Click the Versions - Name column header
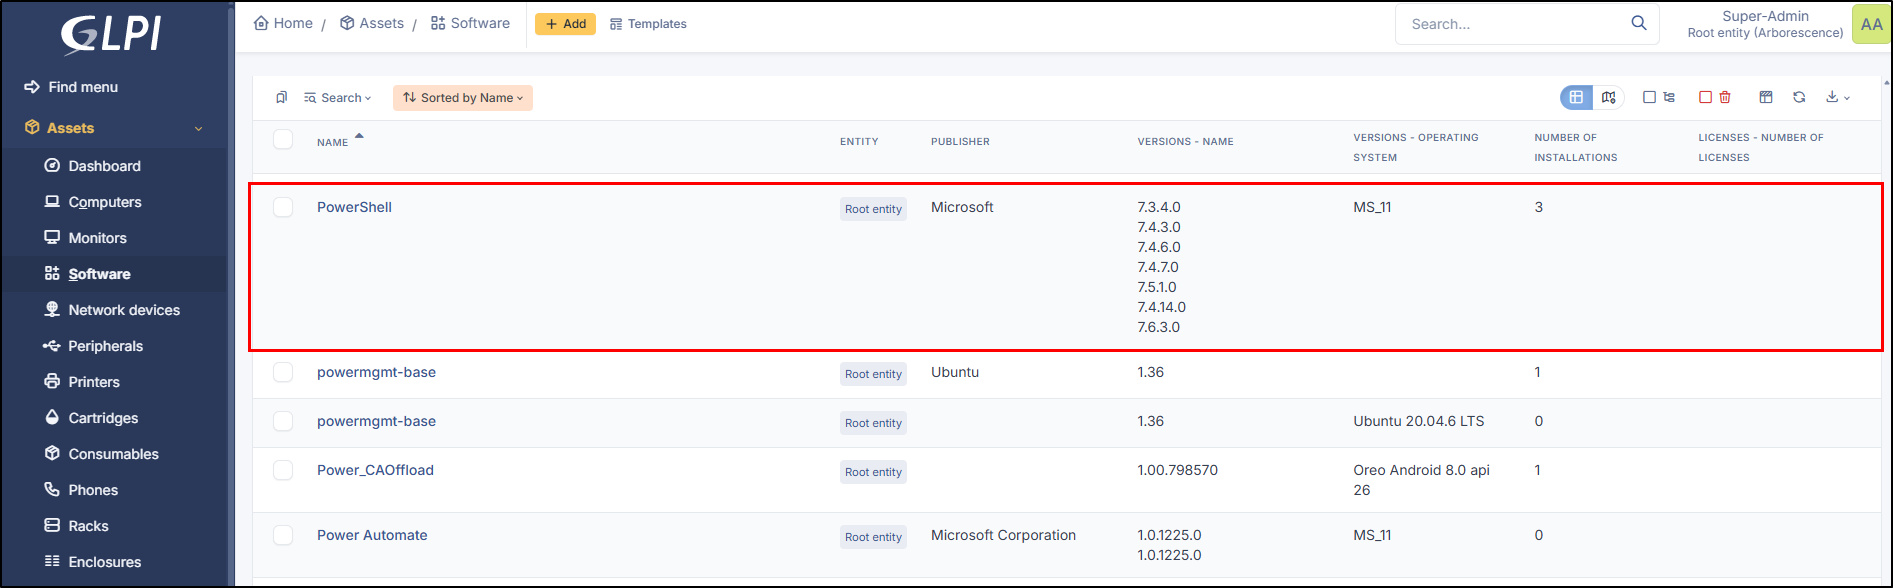The width and height of the screenshot is (1893, 588). [x=1185, y=142]
